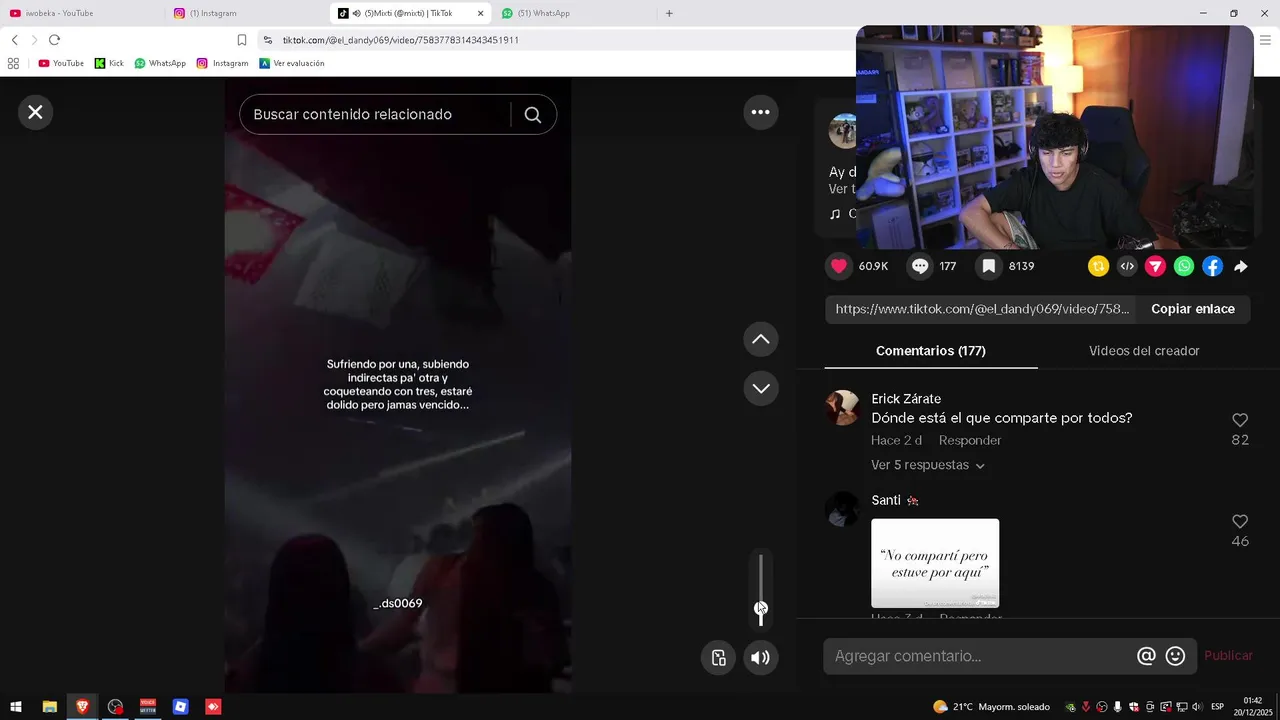This screenshot has width=1280, height=720.
Task: Expand Ver 5 respuestas replies
Action: 928,465
